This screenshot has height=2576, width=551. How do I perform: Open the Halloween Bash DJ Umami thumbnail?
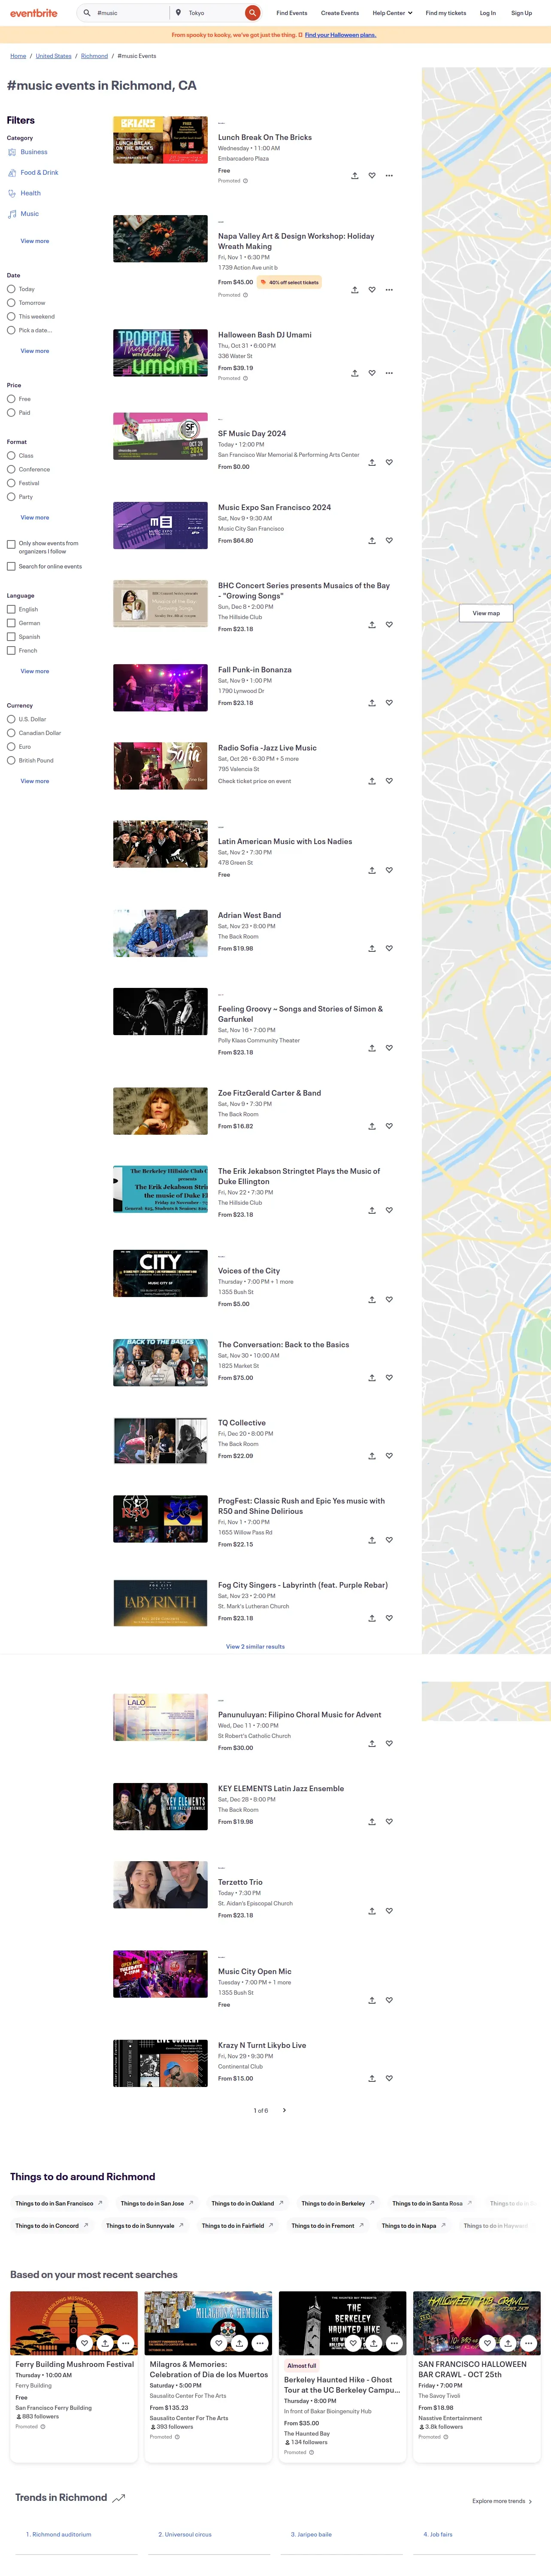[x=160, y=353]
